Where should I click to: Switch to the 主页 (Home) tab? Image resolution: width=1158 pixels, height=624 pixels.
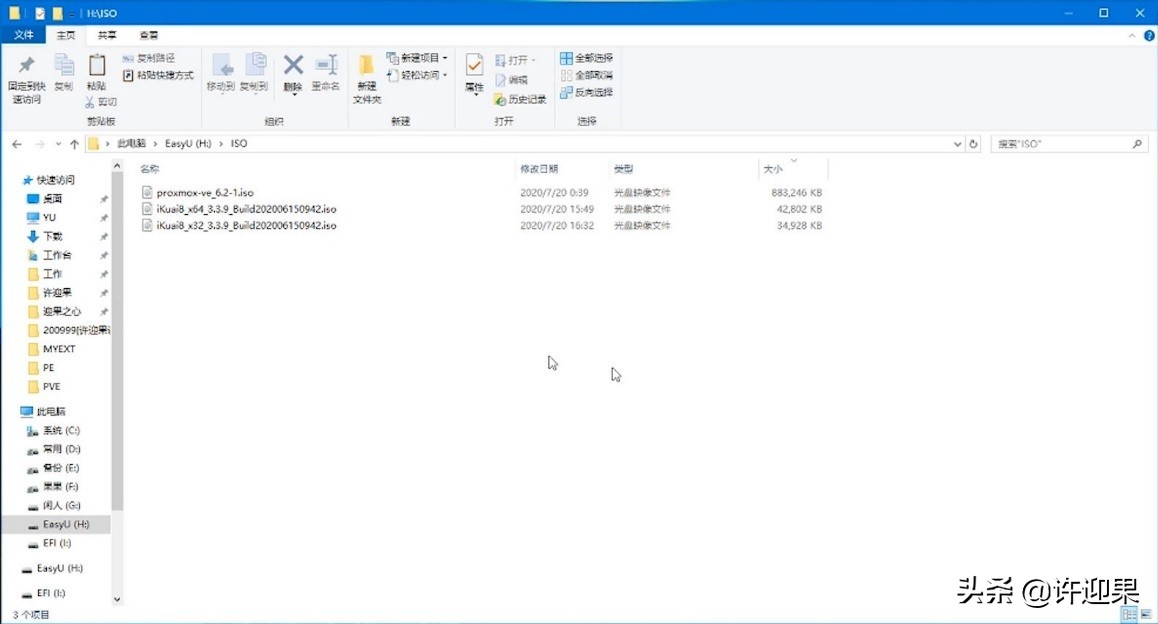[66, 35]
